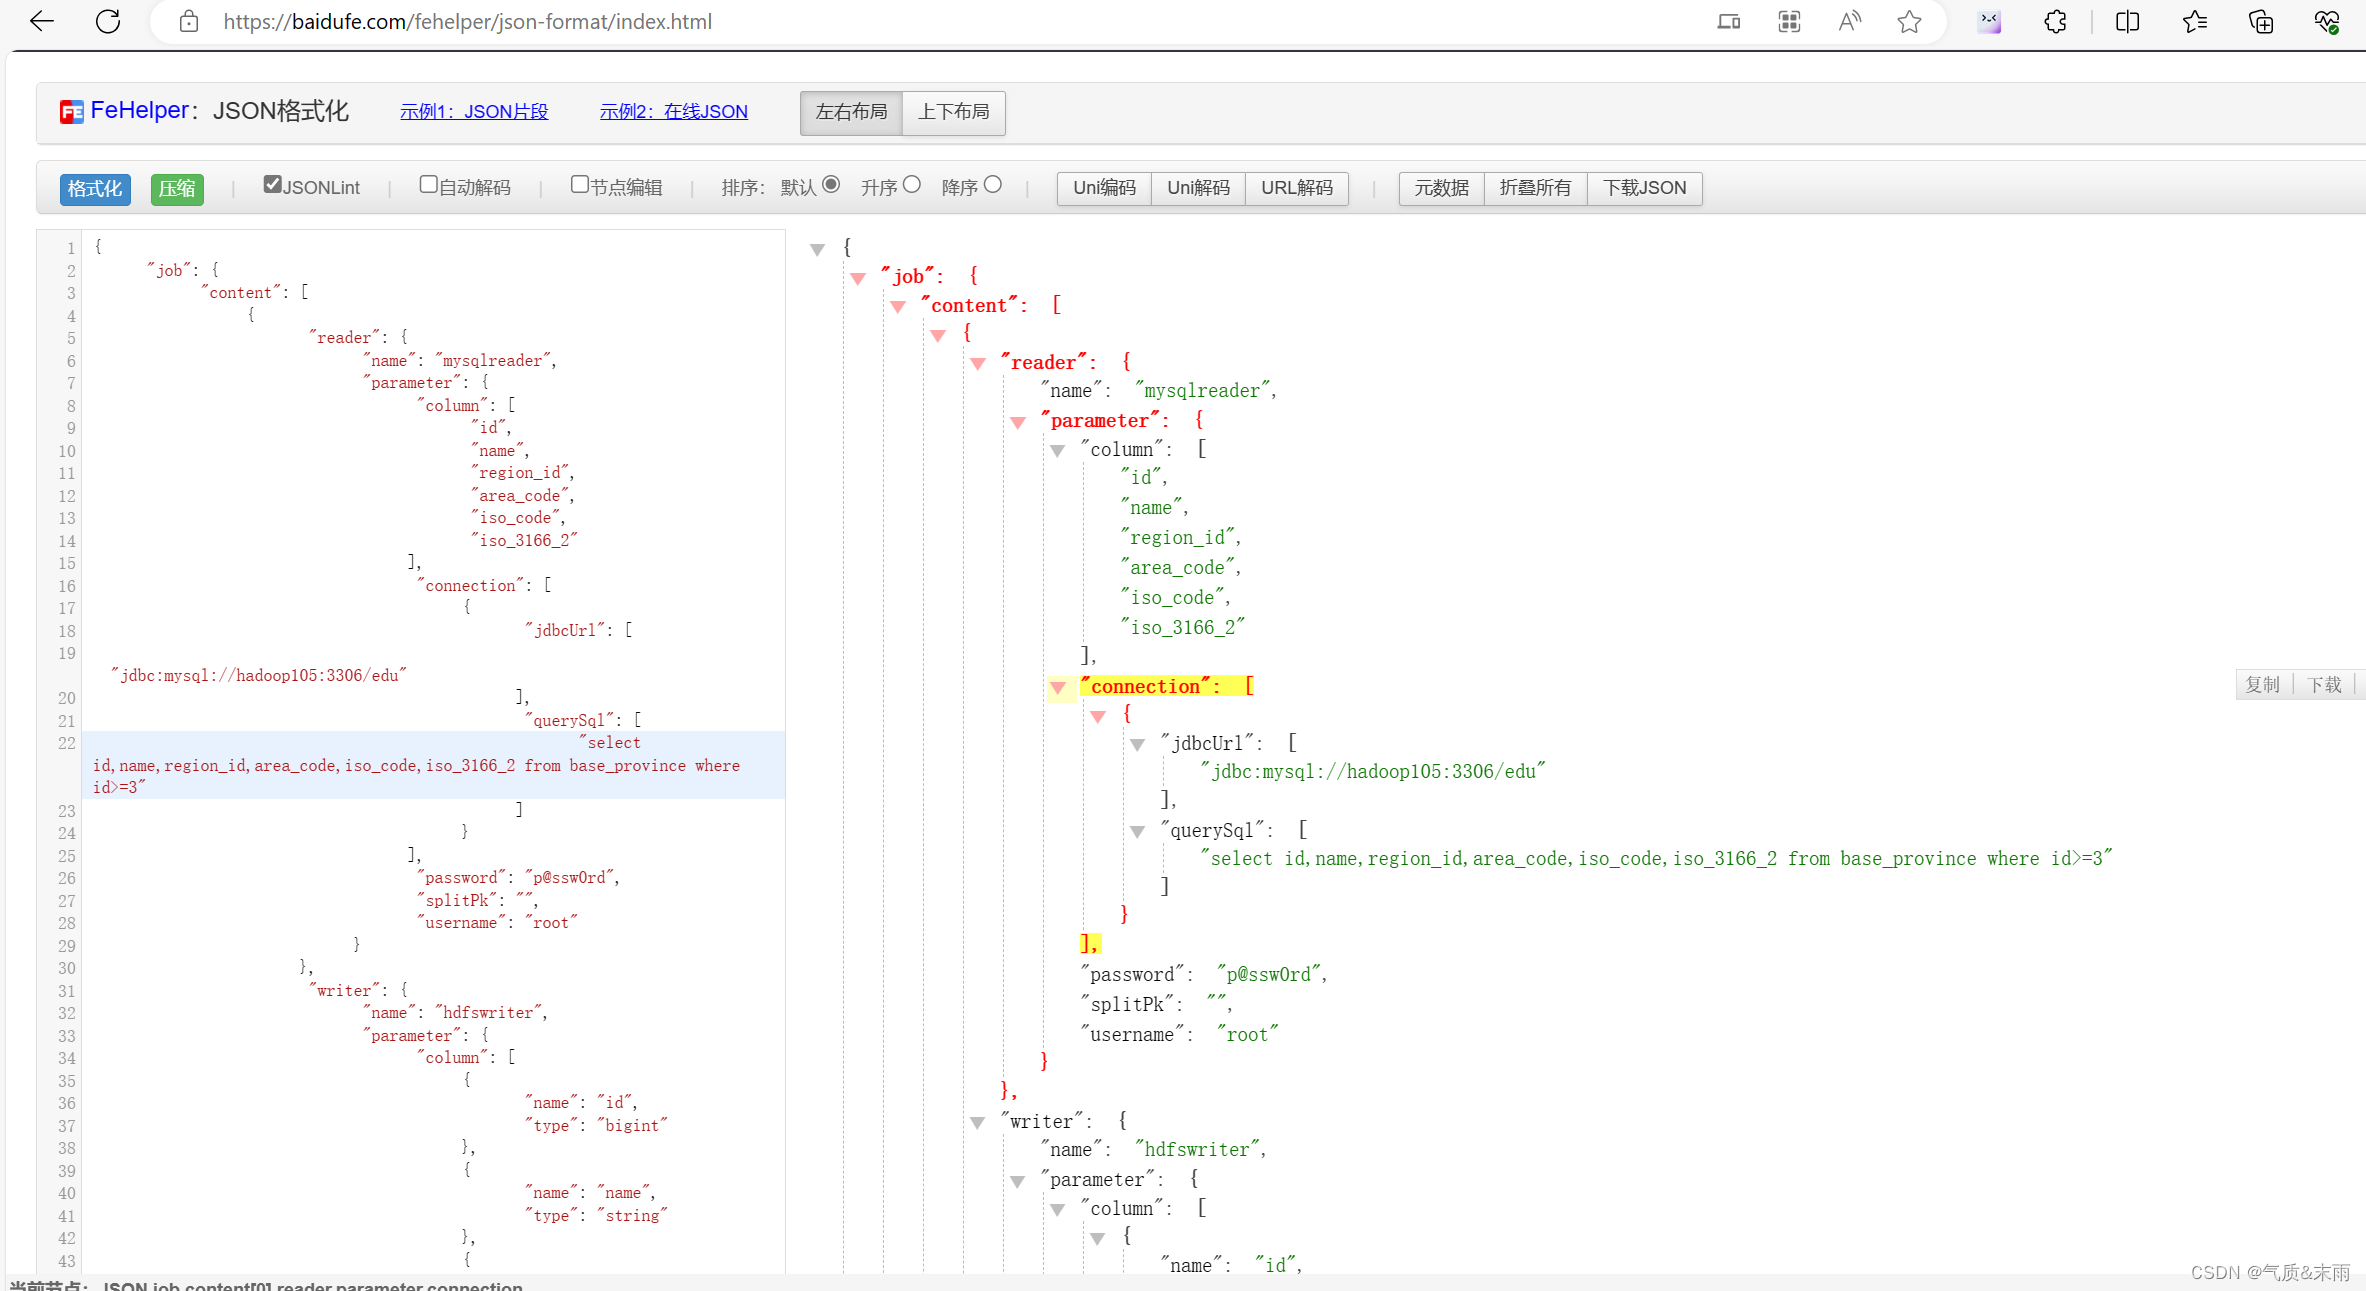The image size is (2366, 1291).
Task: Enable the 自动解码 checkbox
Action: (x=428, y=184)
